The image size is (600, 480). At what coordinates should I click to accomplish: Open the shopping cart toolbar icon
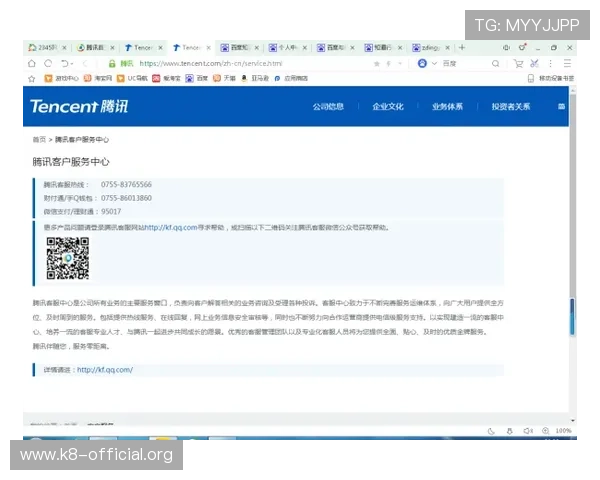click(518, 64)
